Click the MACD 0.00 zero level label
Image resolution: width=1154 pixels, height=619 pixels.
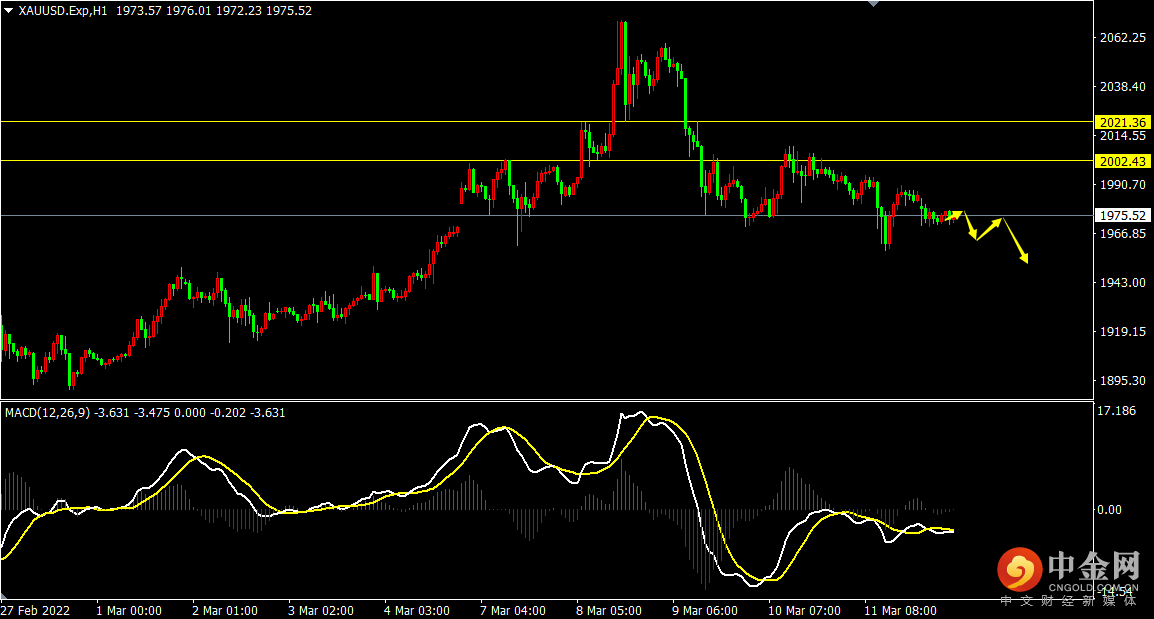coord(1109,509)
